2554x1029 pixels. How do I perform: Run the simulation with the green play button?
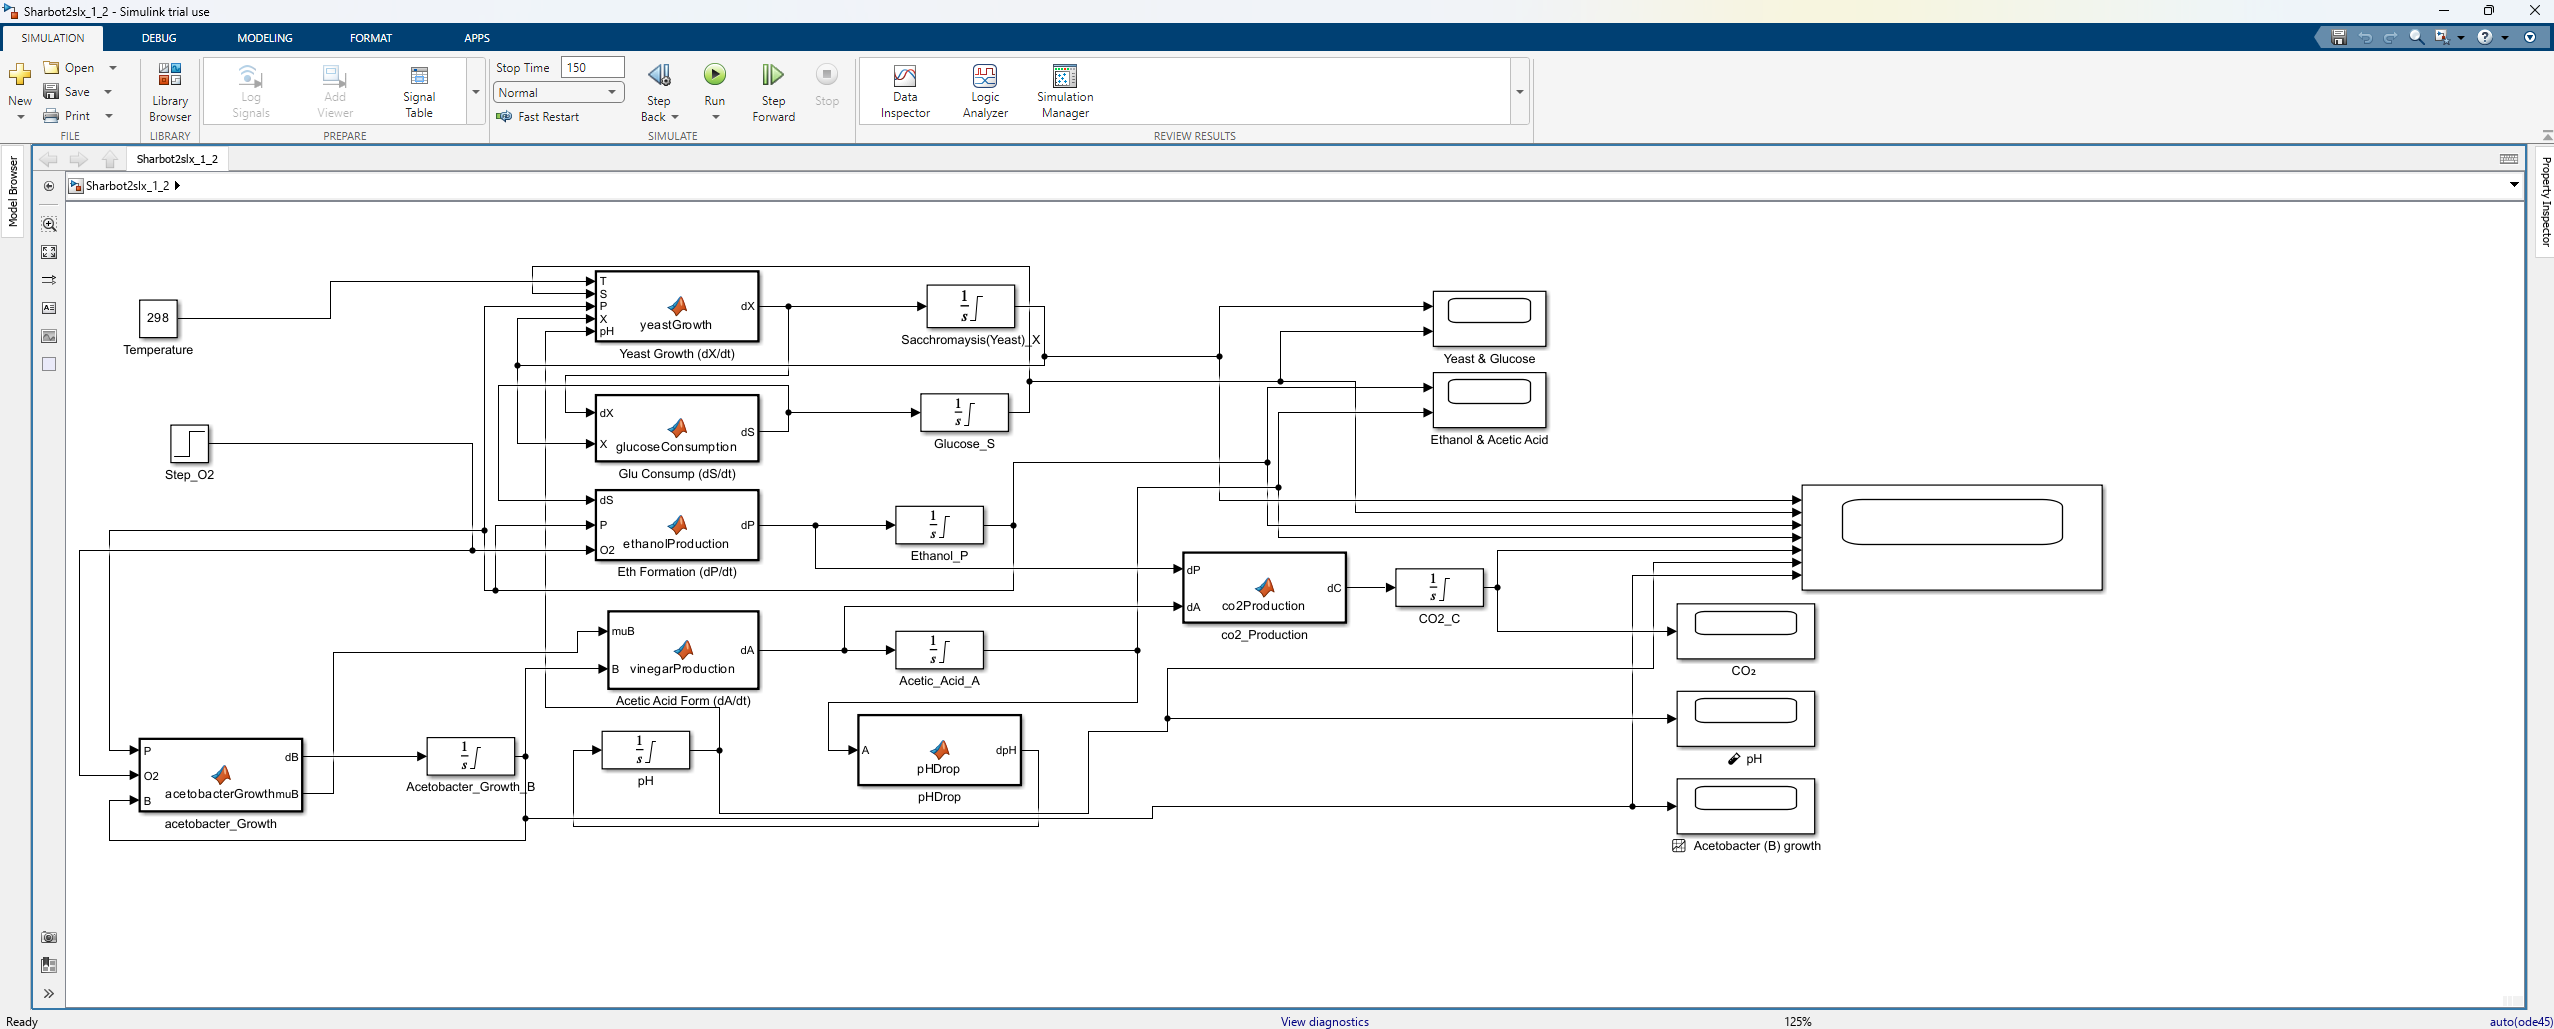tap(714, 75)
